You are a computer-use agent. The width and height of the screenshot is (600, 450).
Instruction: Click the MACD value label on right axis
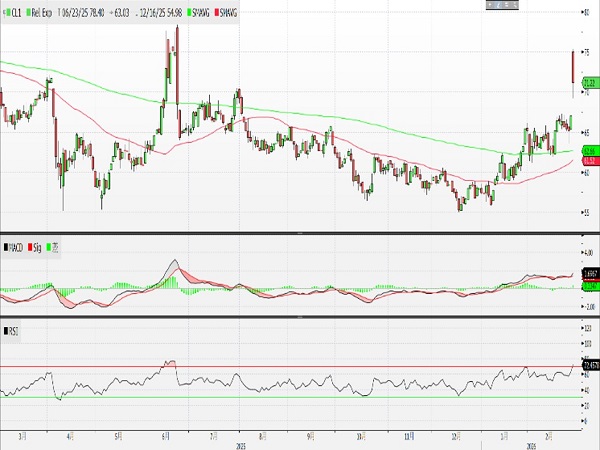pyautogui.click(x=589, y=273)
